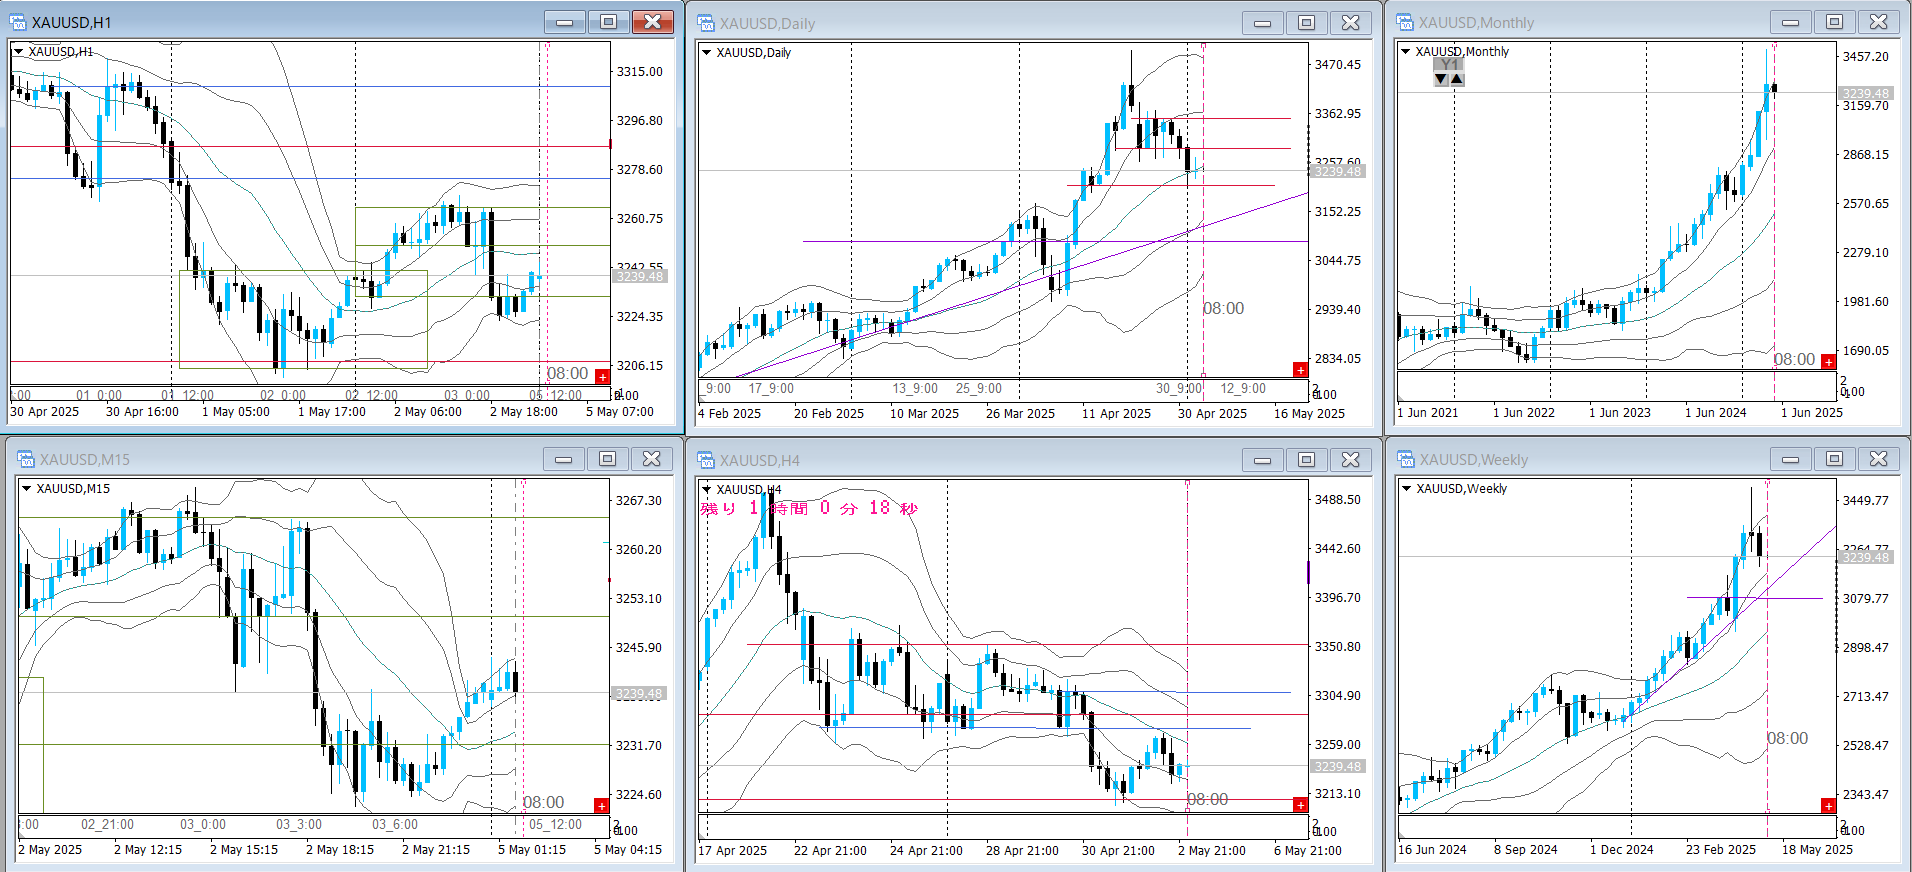The image size is (1912, 872).
Task: Click the red plus icon on Weekly chart
Action: click(x=1828, y=806)
